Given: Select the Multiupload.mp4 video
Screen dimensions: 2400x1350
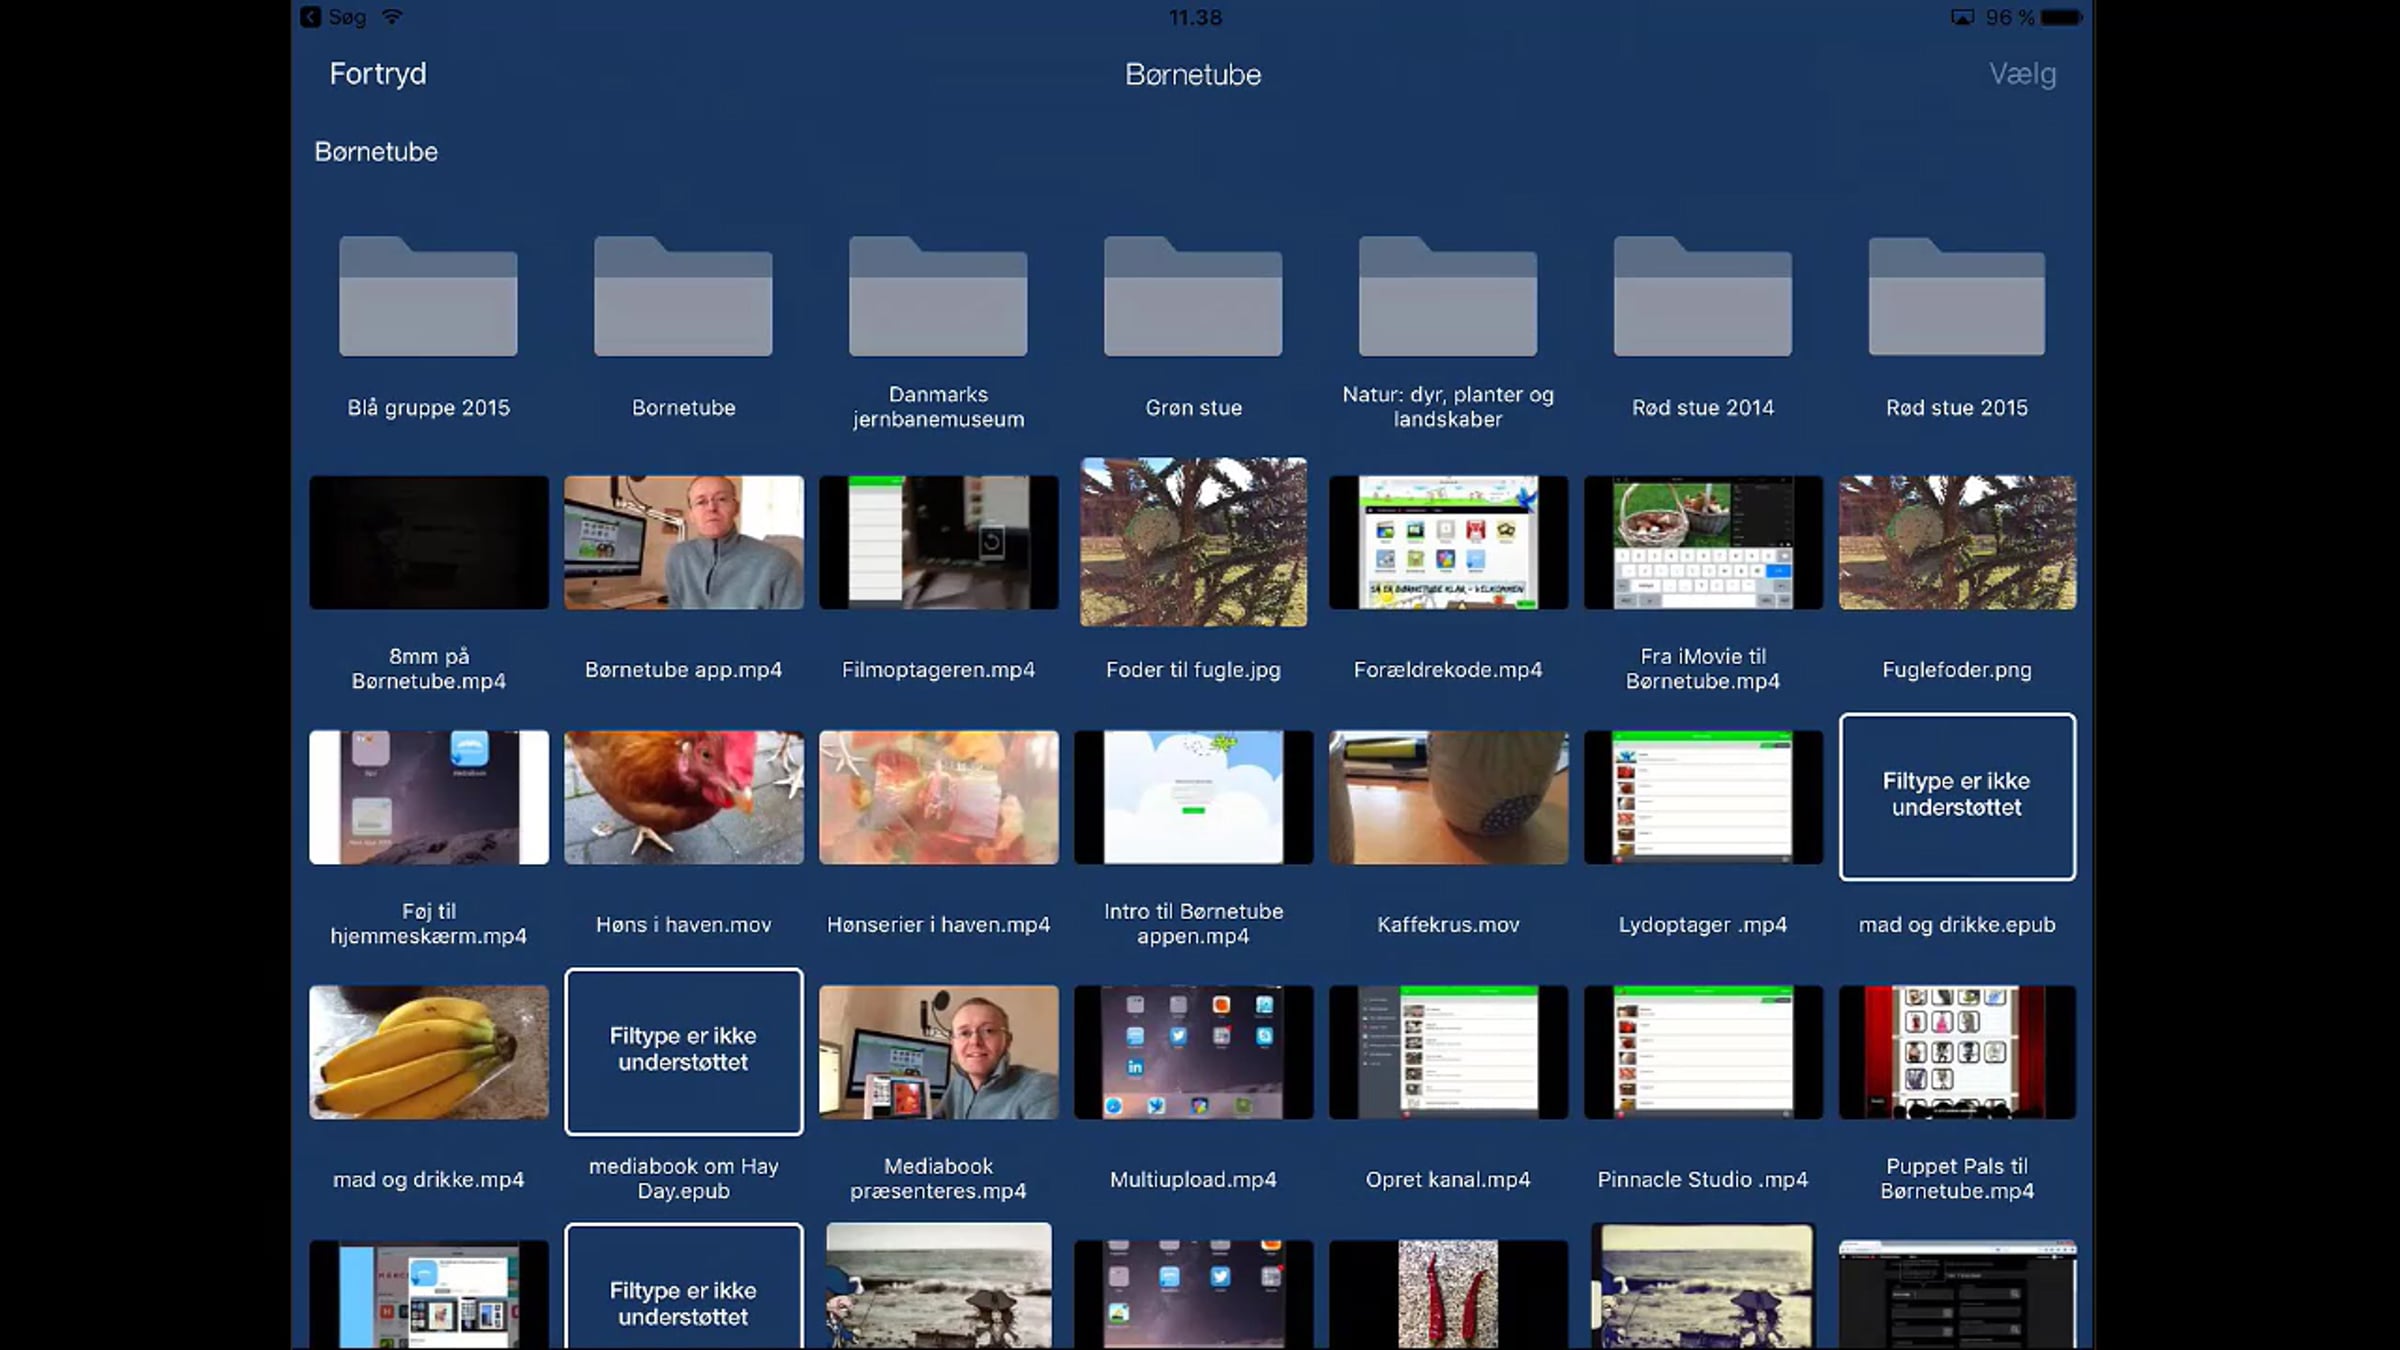Looking at the screenshot, I should (x=1193, y=1052).
